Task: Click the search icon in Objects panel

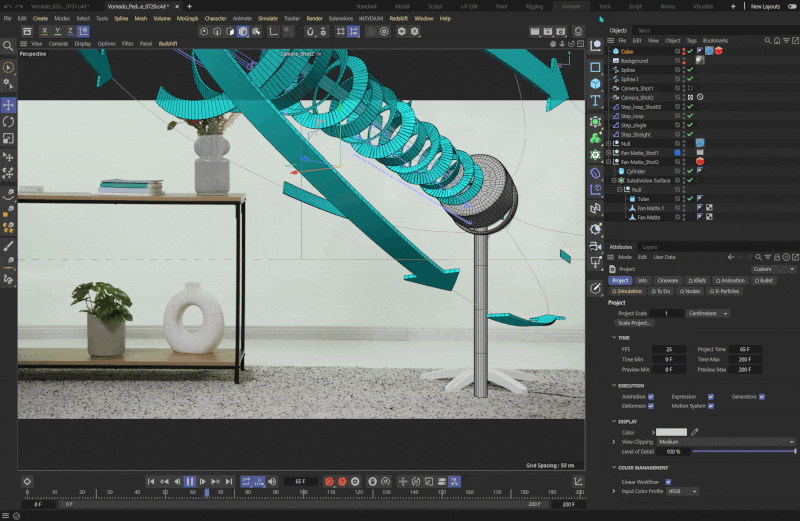Action: (767, 40)
